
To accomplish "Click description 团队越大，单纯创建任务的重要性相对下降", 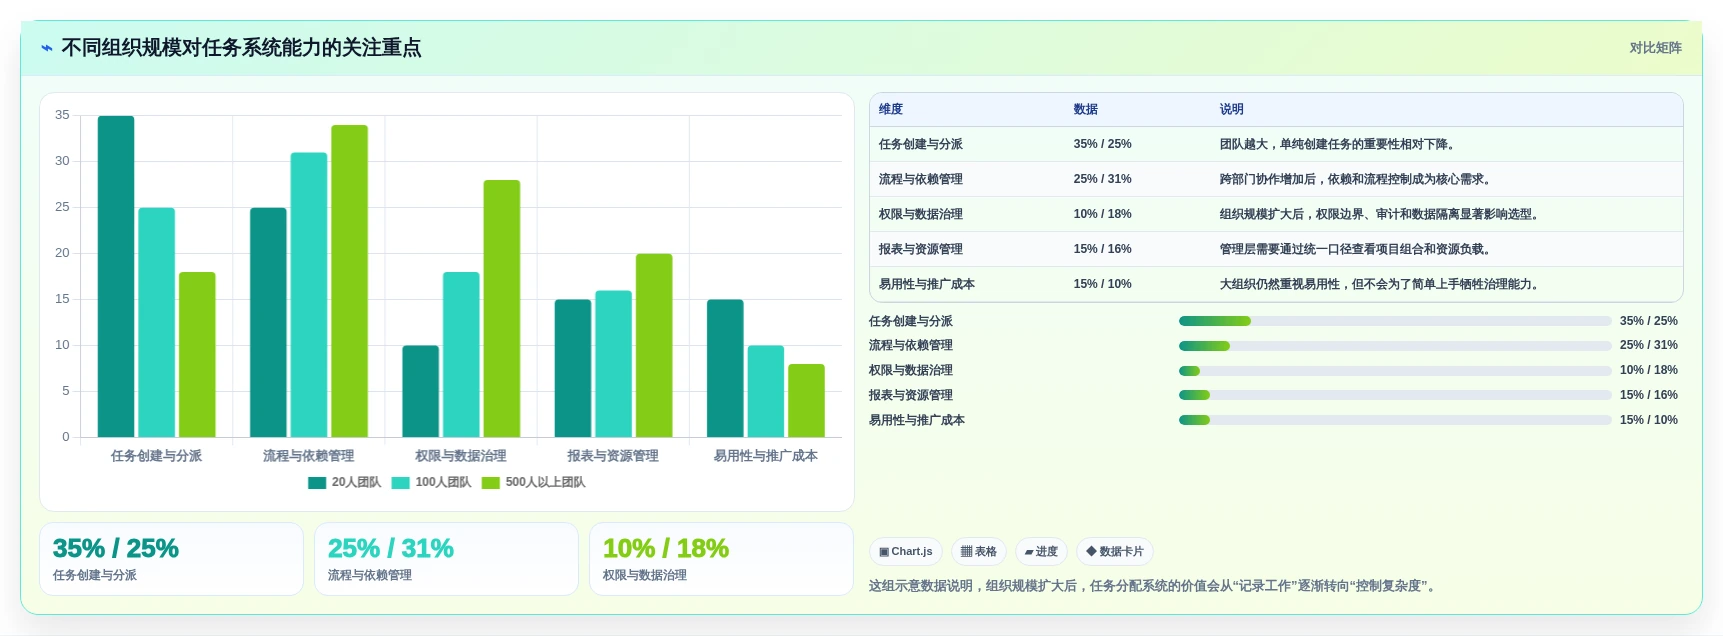I will [x=1337, y=144].
